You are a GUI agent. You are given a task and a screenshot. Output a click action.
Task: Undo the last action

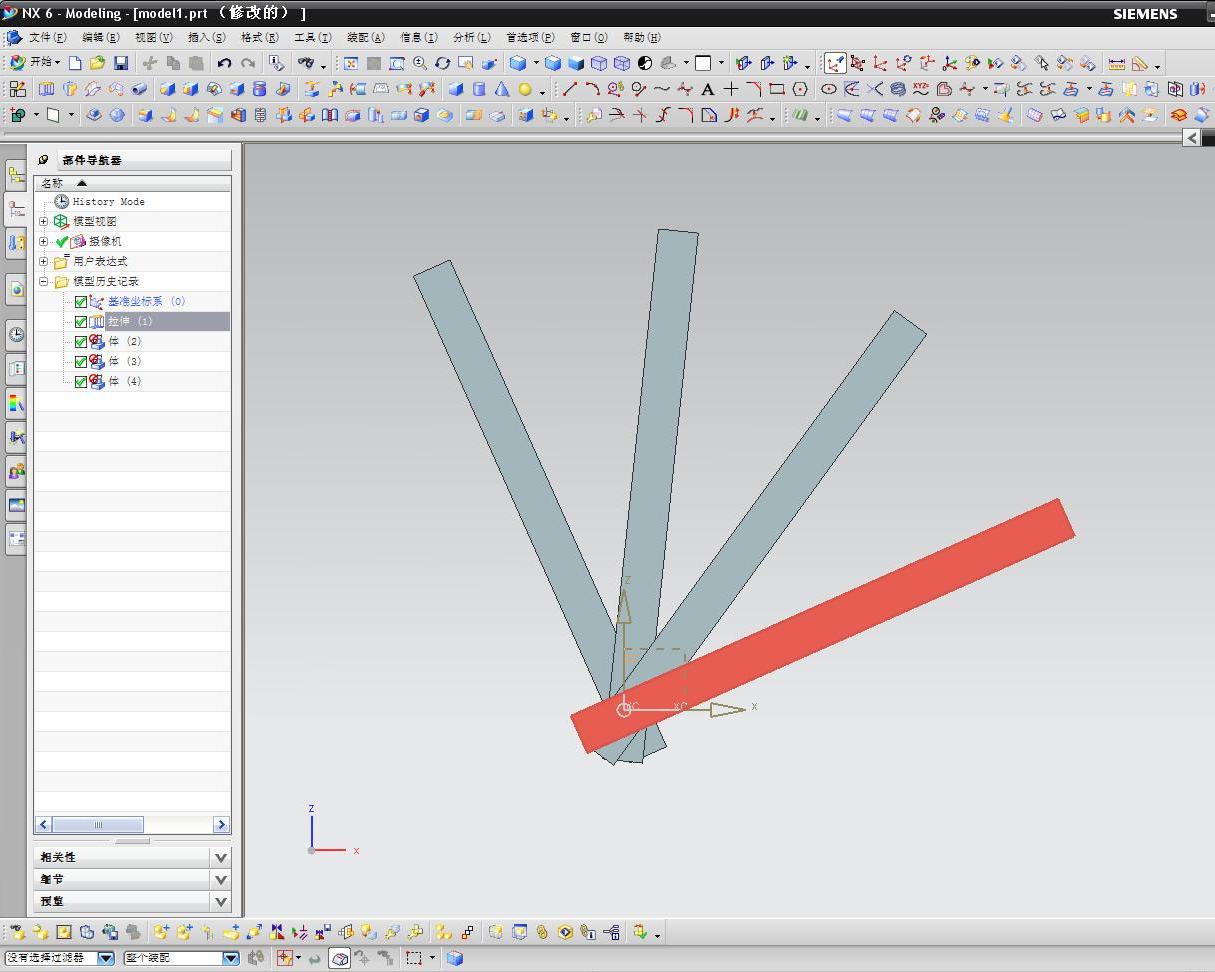225,63
